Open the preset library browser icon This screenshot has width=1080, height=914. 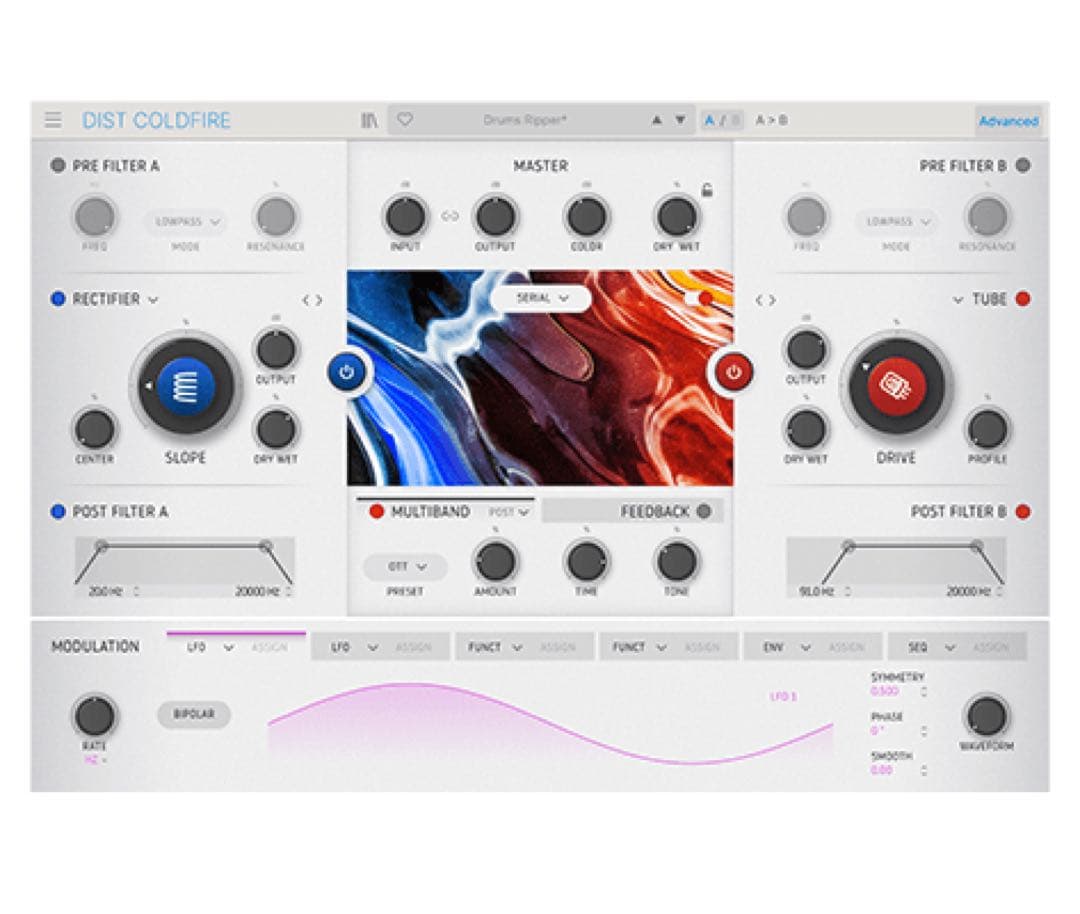point(369,118)
